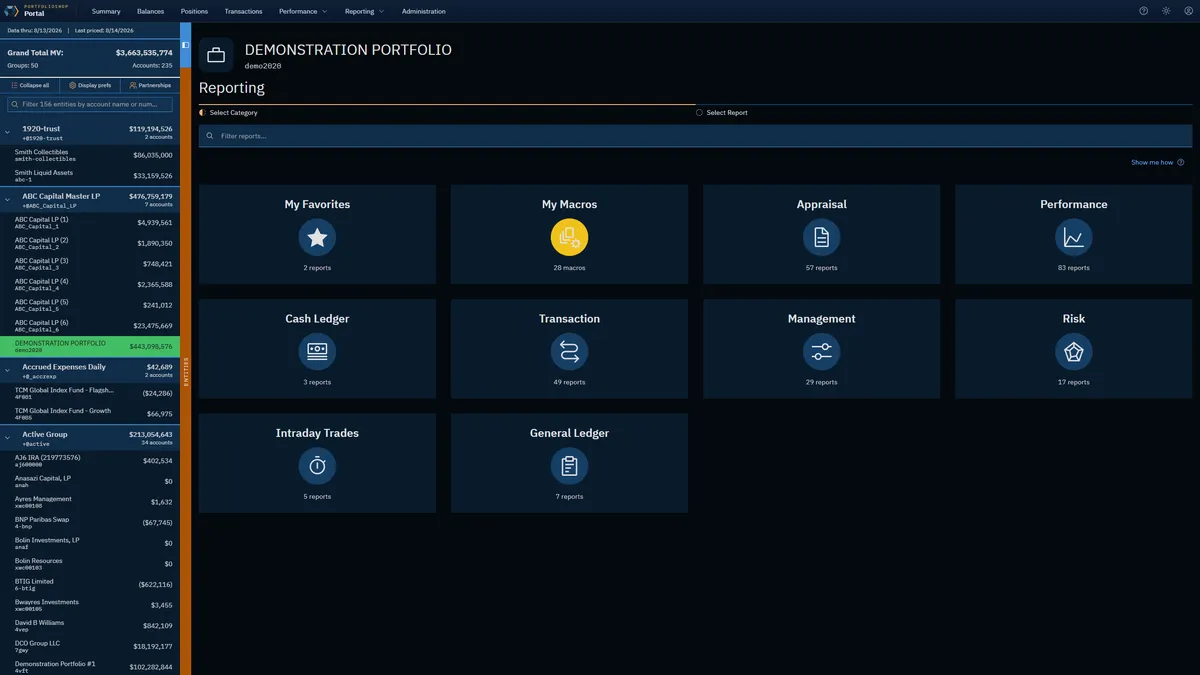1200x675 pixels.
Task: Open Display prefs
Action: tap(90, 86)
